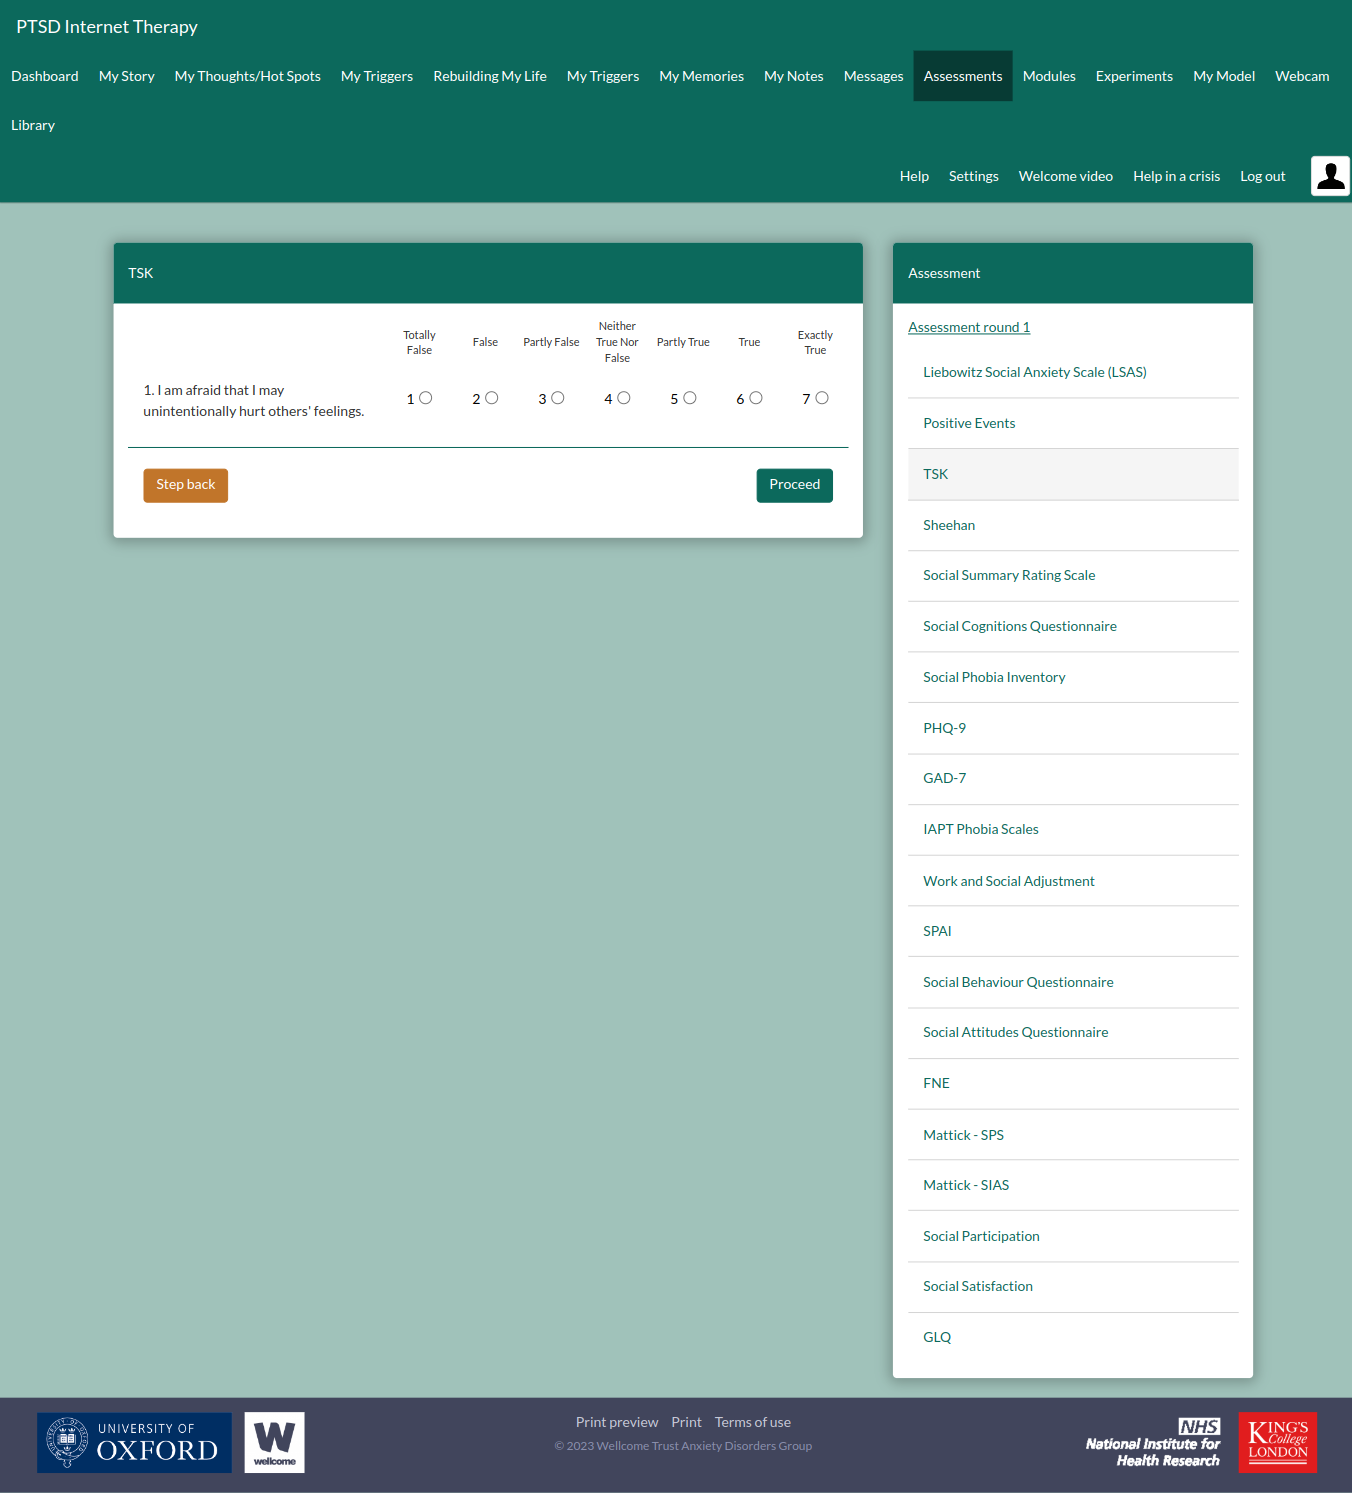Open Help in a crisis link
The width and height of the screenshot is (1352, 1493).
pos(1176,176)
